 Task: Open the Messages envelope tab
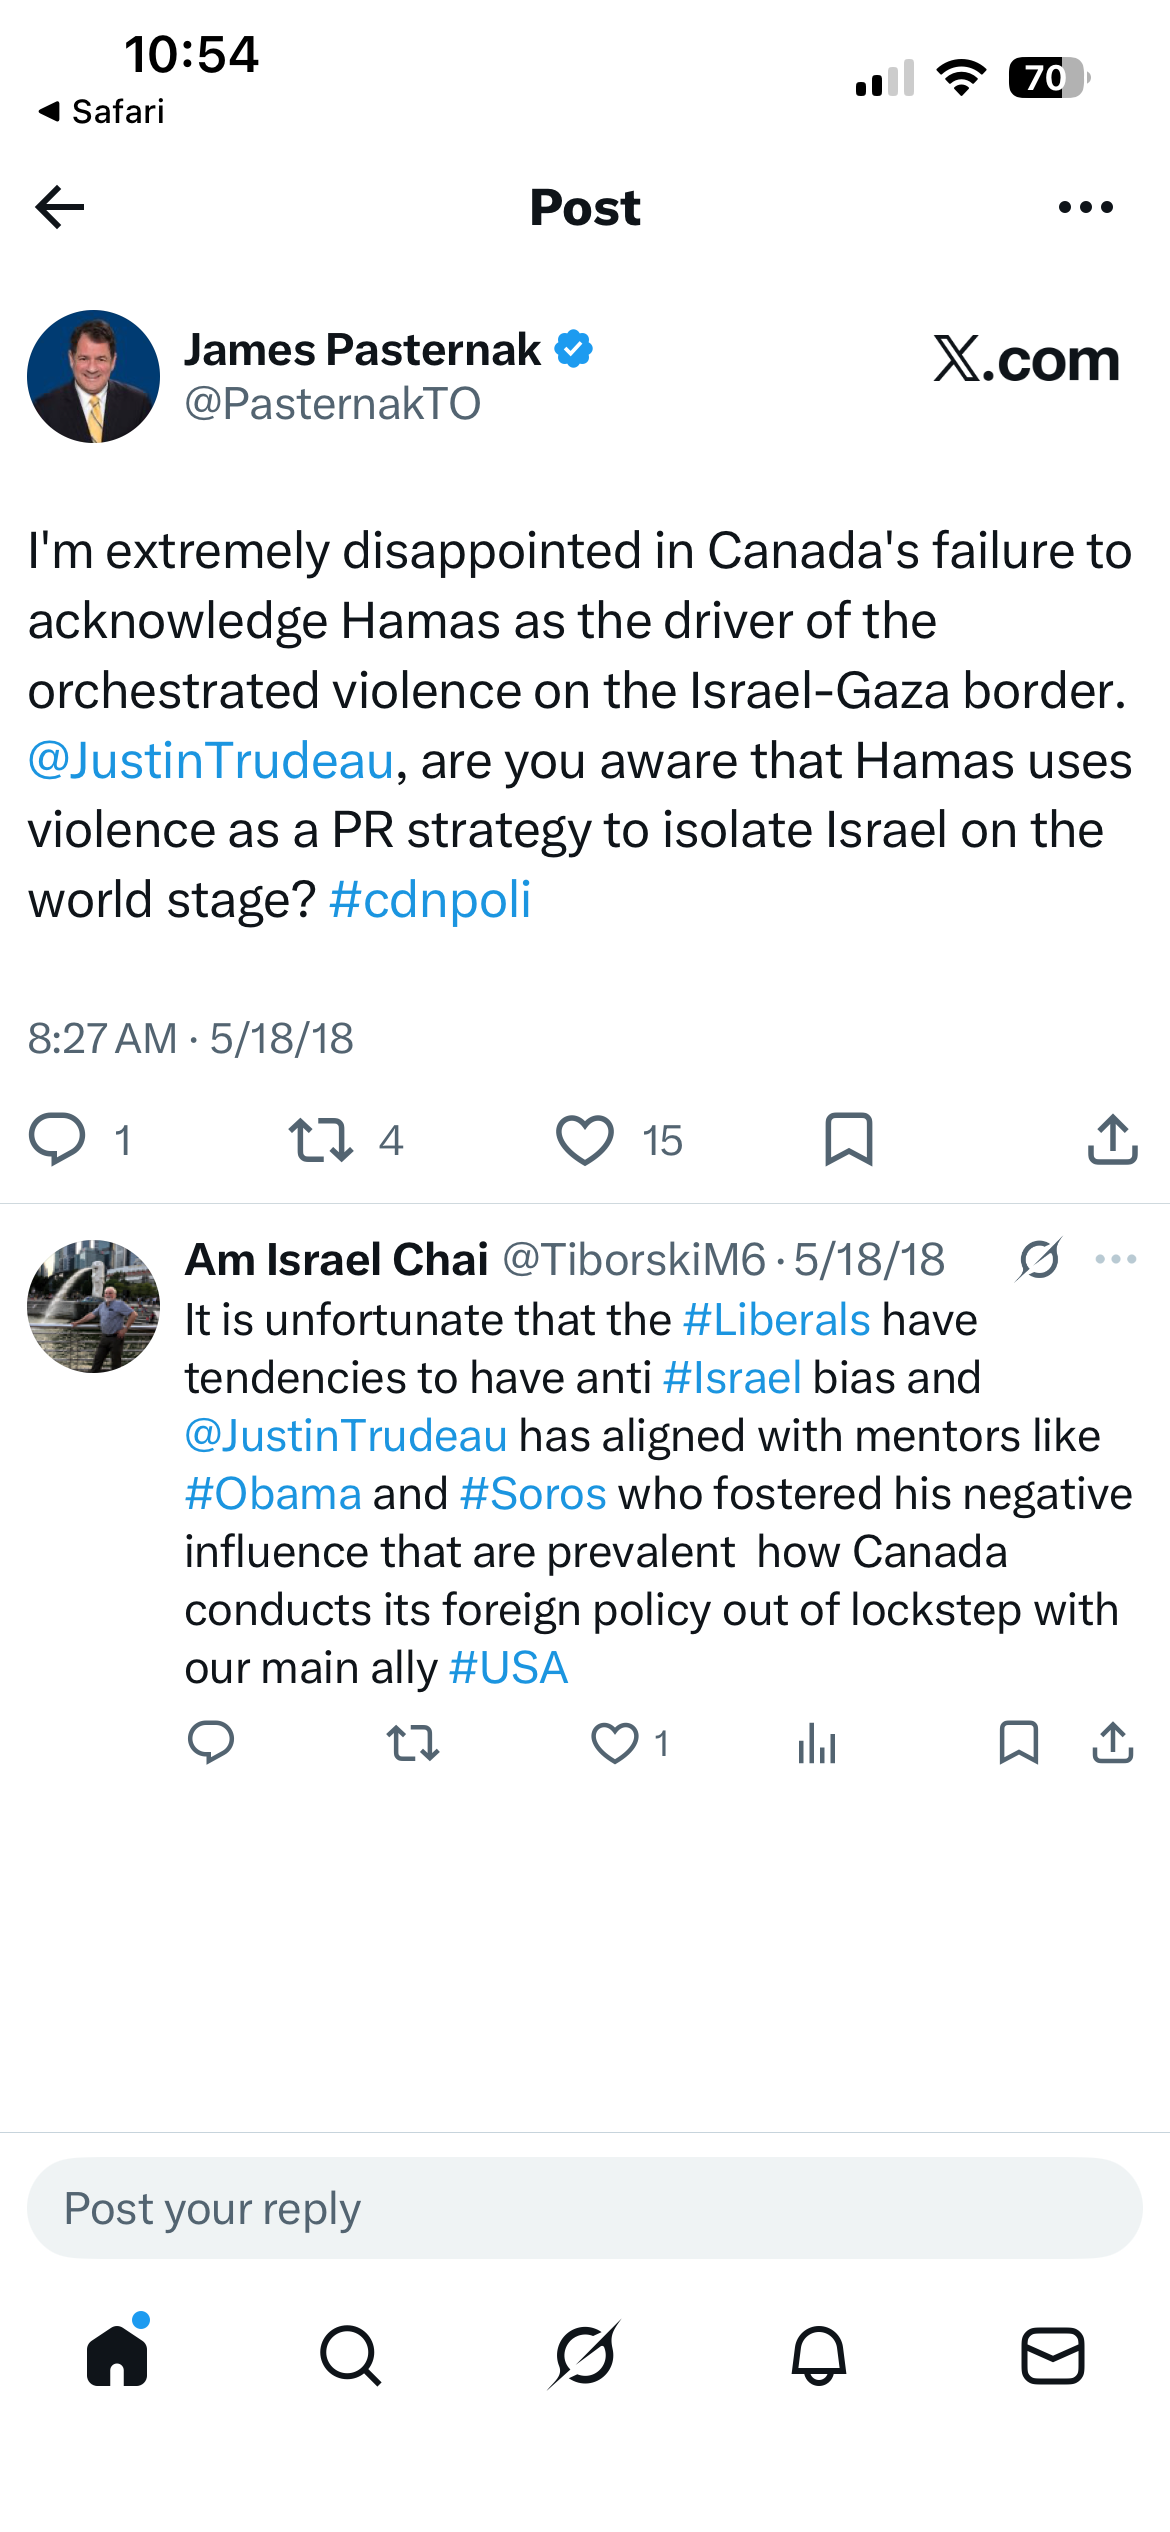coord(1053,2356)
